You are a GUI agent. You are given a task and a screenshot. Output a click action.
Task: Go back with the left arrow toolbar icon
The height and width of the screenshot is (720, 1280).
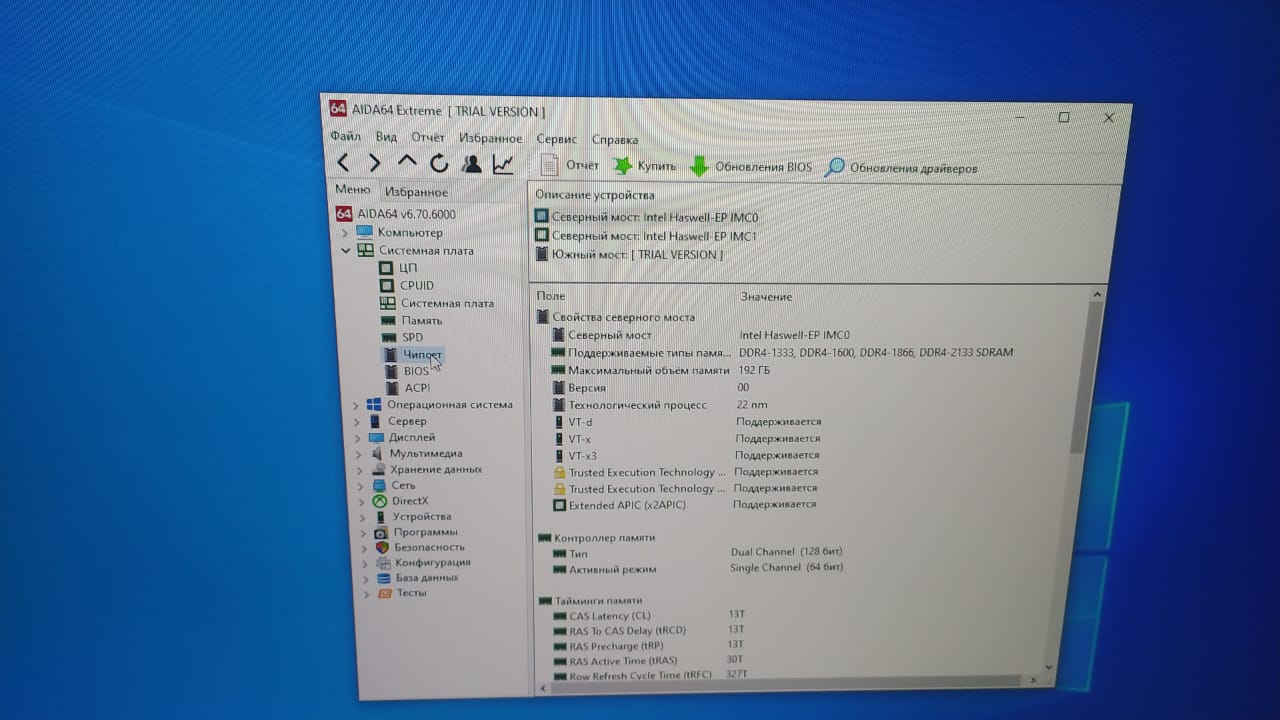coord(343,162)
